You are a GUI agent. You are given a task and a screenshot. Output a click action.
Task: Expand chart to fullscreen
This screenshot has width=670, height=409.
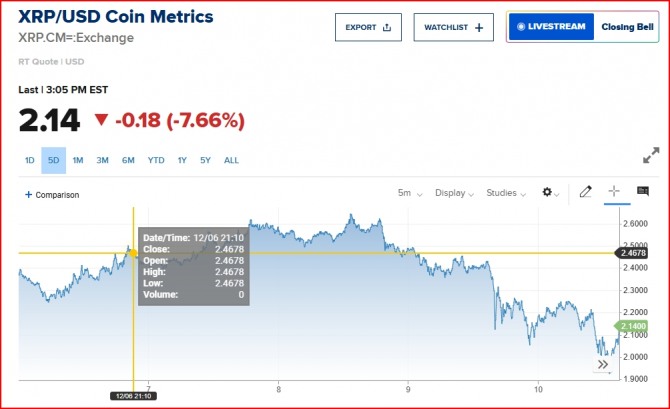click(x=650, y=156)
